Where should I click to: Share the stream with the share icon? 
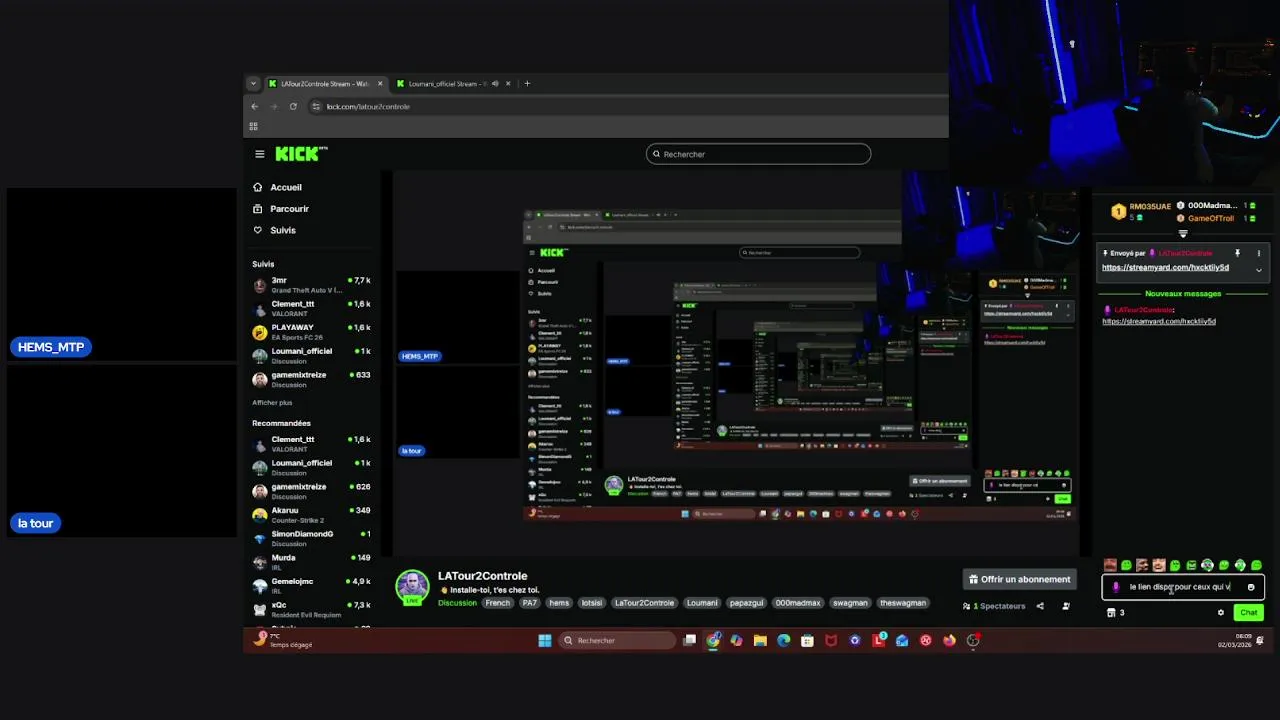(1040, 606)
